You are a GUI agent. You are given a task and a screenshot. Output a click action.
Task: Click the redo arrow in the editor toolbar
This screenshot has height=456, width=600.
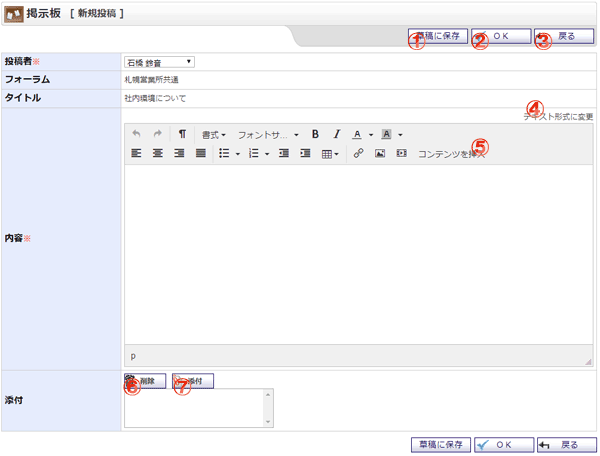(157, 134)
